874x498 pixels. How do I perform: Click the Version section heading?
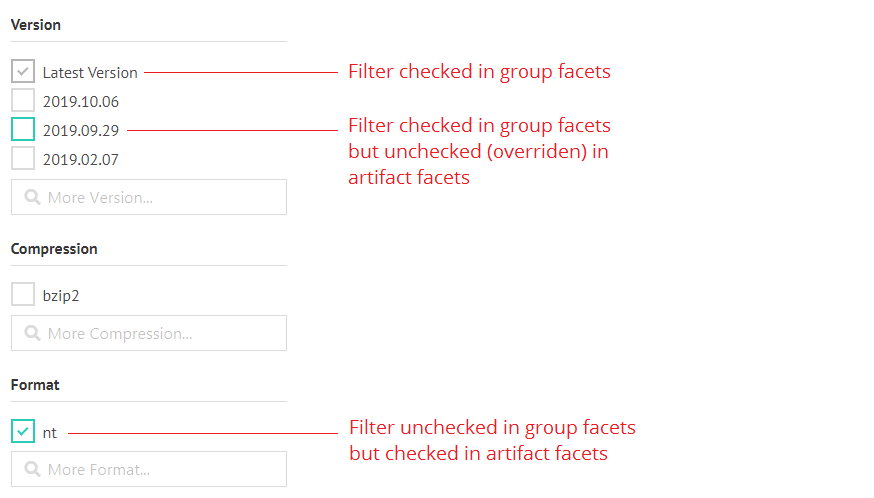[x=36, y=25]
